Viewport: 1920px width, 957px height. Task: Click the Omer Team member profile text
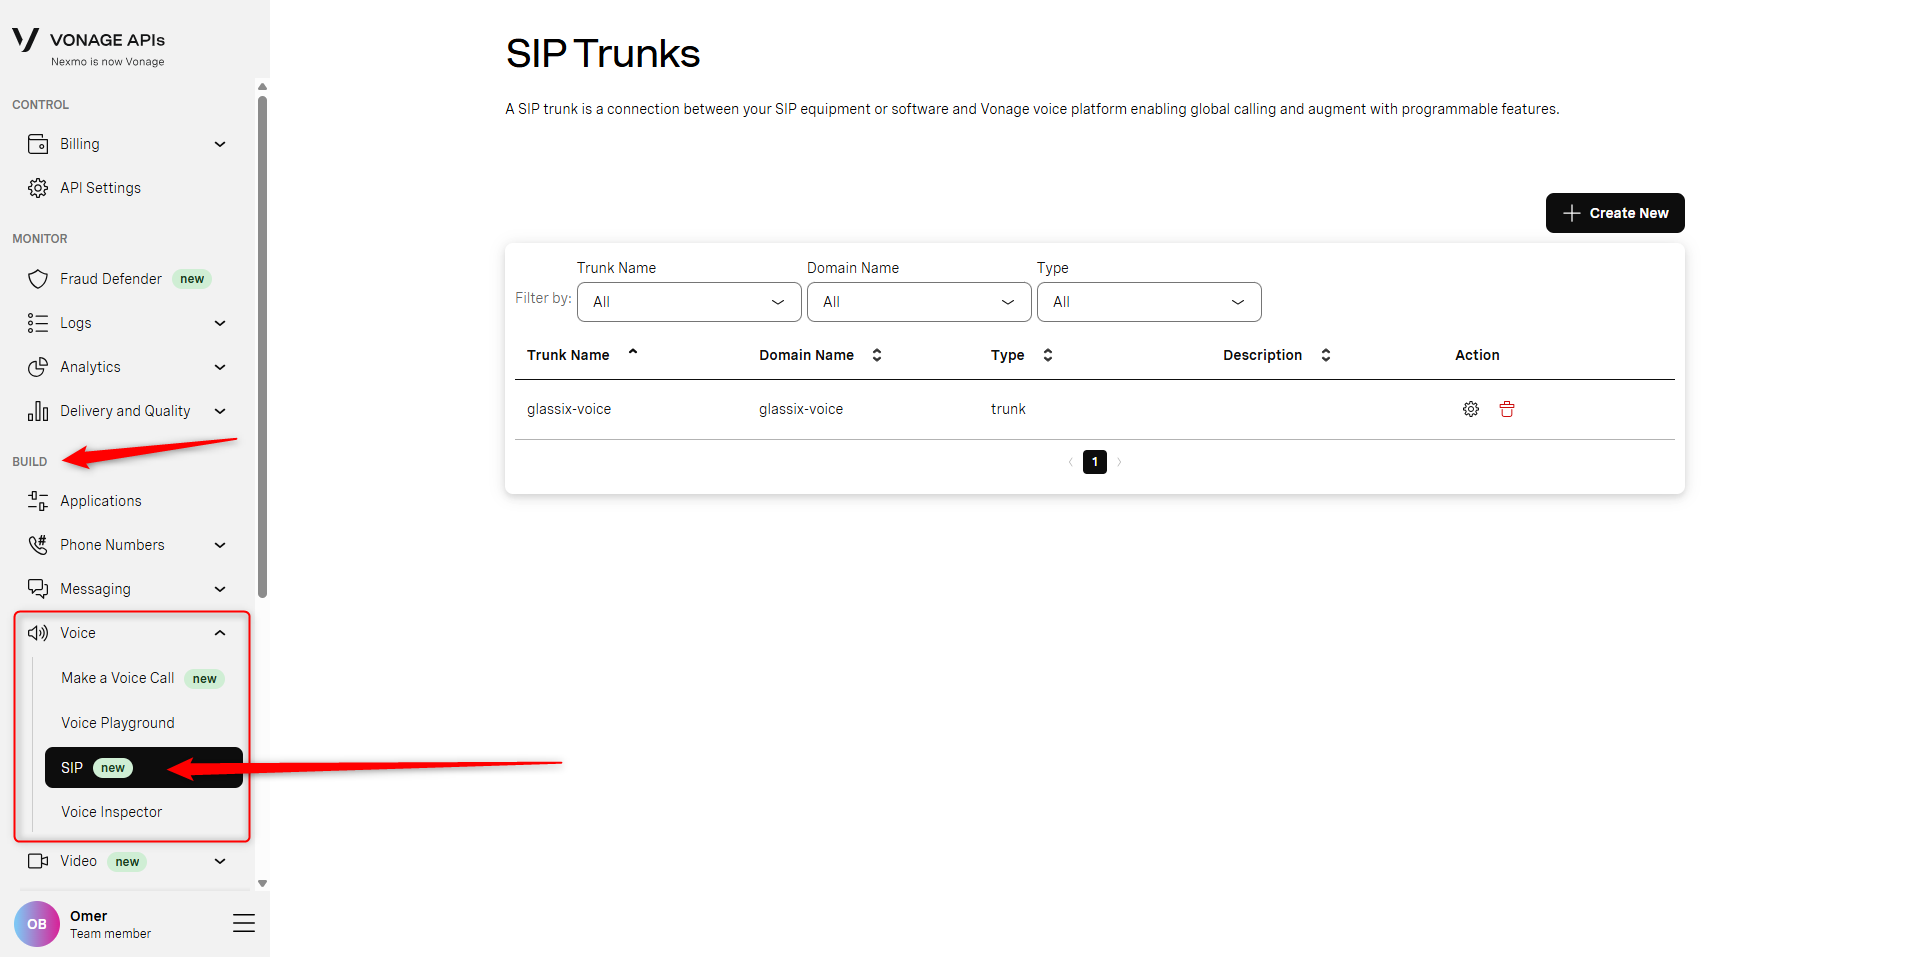110,924
